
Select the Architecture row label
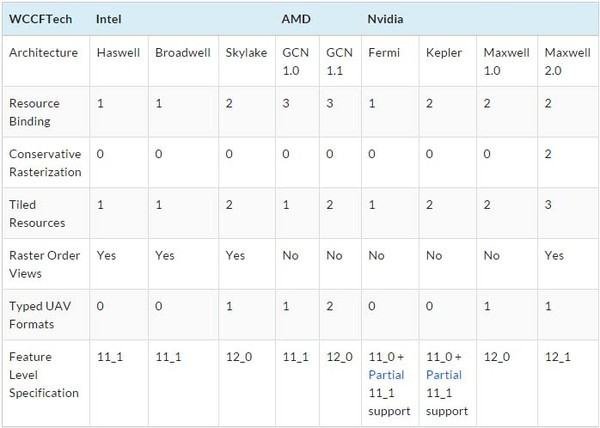tap(42, 52)
